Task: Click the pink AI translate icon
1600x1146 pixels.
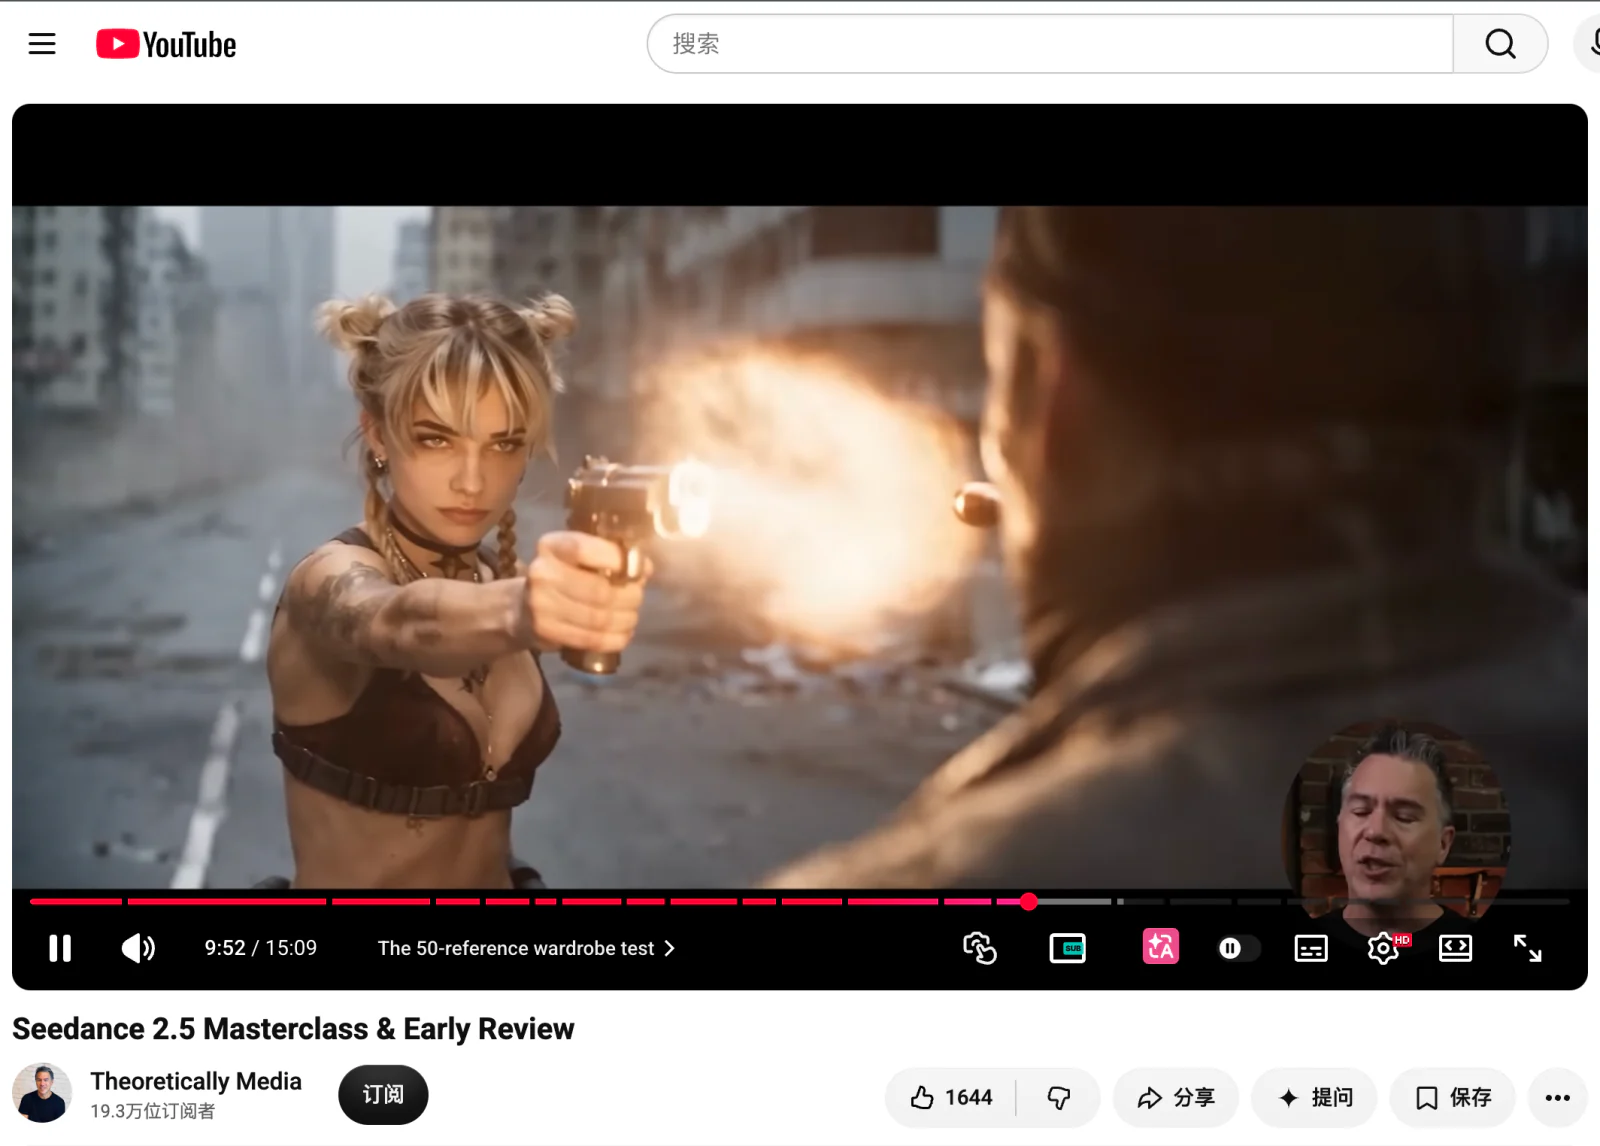Action: tap(1161, 947)
